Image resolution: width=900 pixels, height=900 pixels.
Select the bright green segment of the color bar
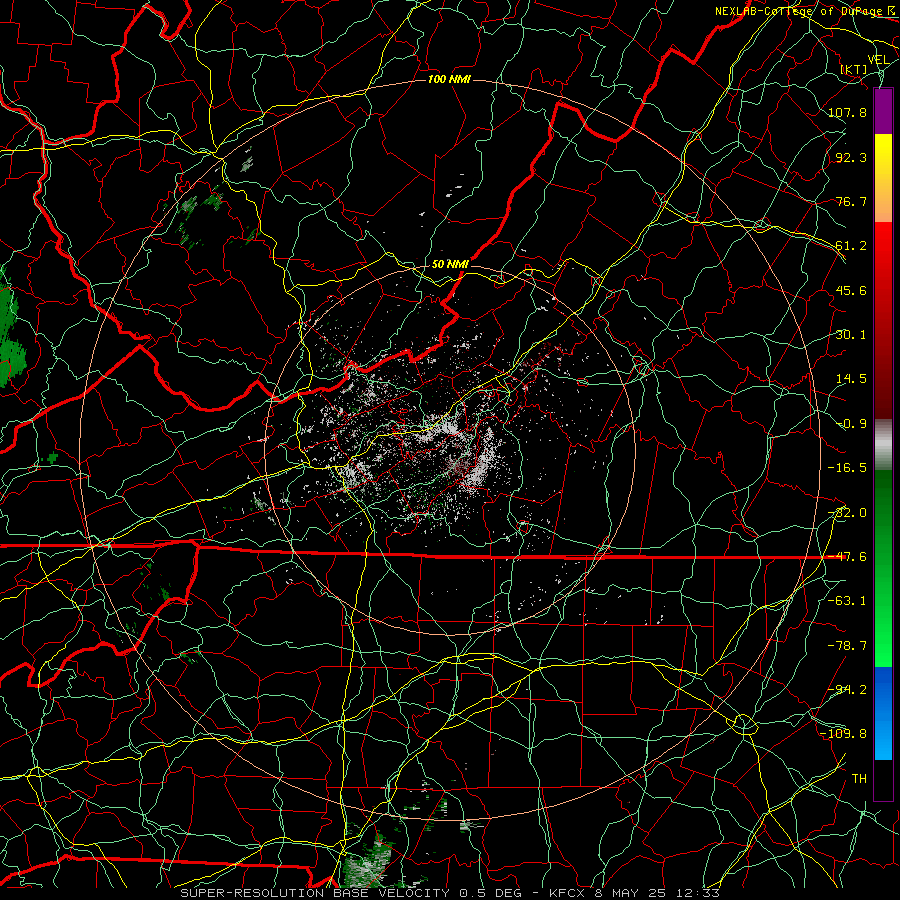pos(883,568)
